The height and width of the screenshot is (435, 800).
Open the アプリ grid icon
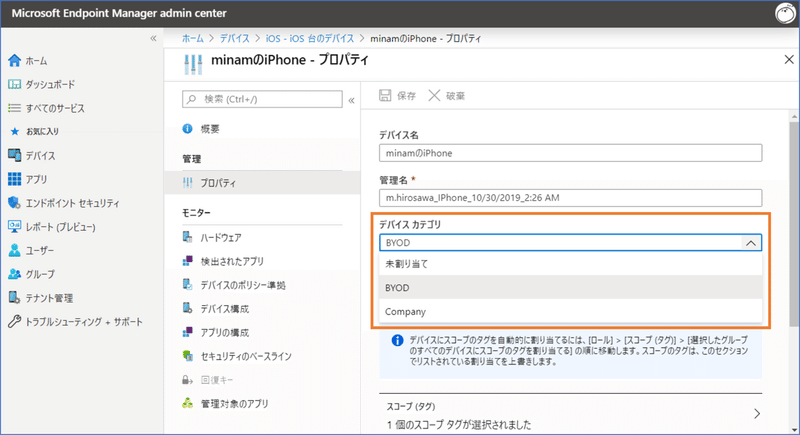pyautogui.click(x=14, y=179)
